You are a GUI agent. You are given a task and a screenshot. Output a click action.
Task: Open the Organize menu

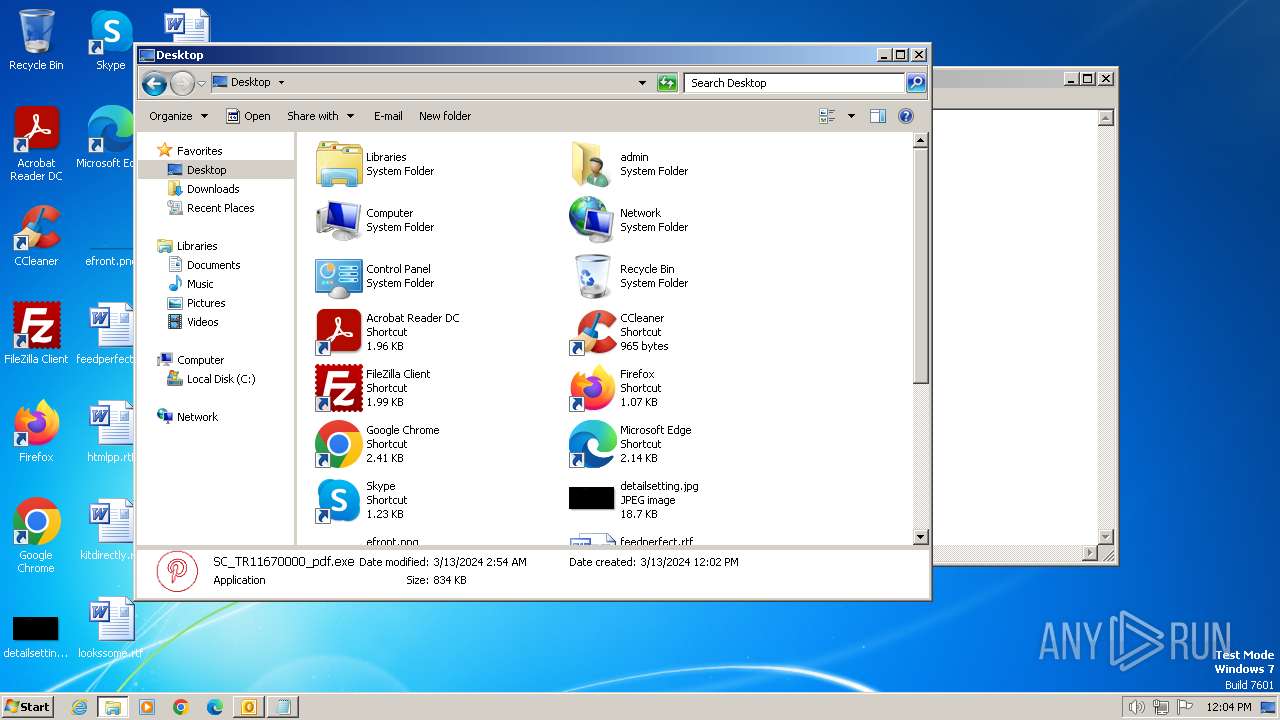click(x=178, y=116)
